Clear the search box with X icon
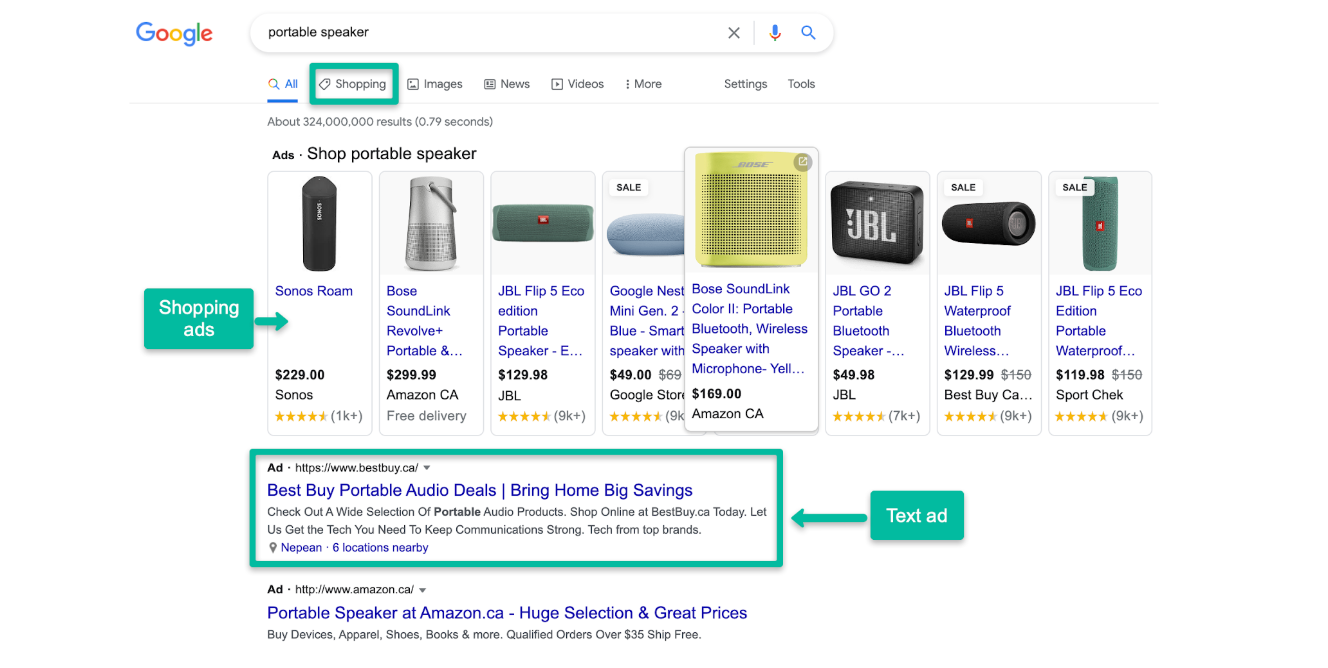1328x668 pixels. (734, 33)
